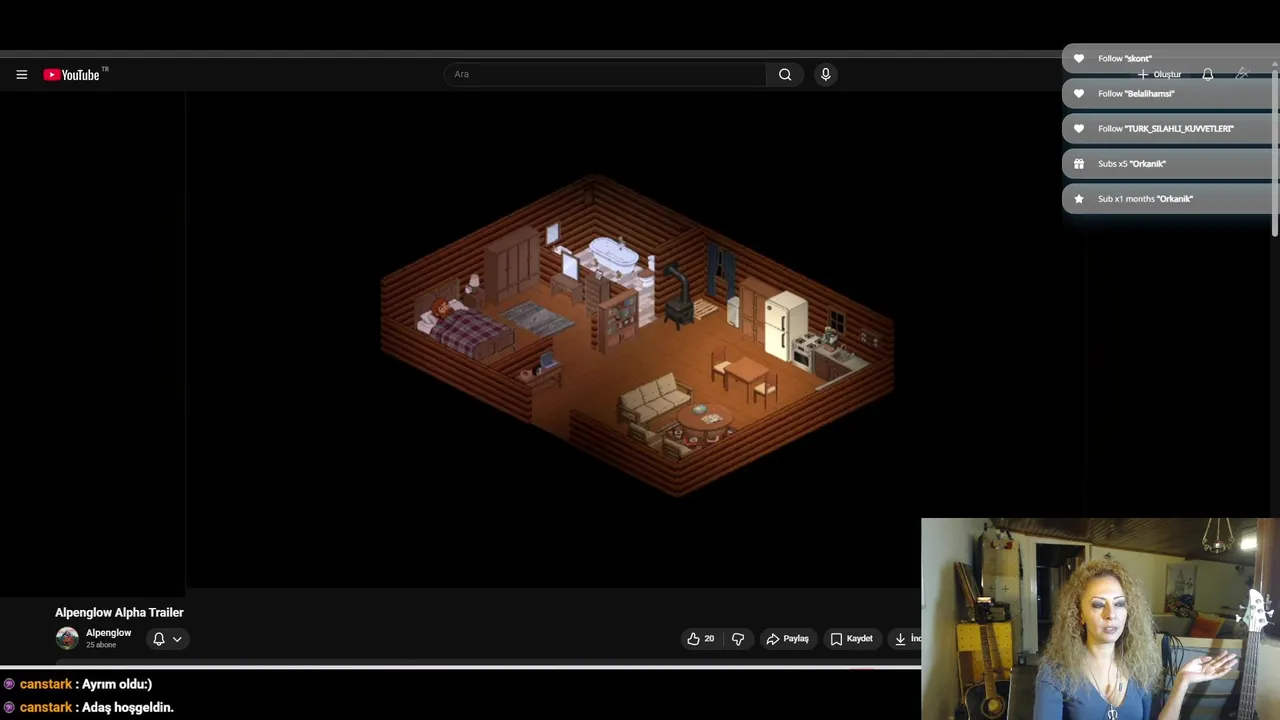Open the YouTube hamburger guide menu
The height and width of the screenshot is (720, 1280).
(x=21, y=74)
